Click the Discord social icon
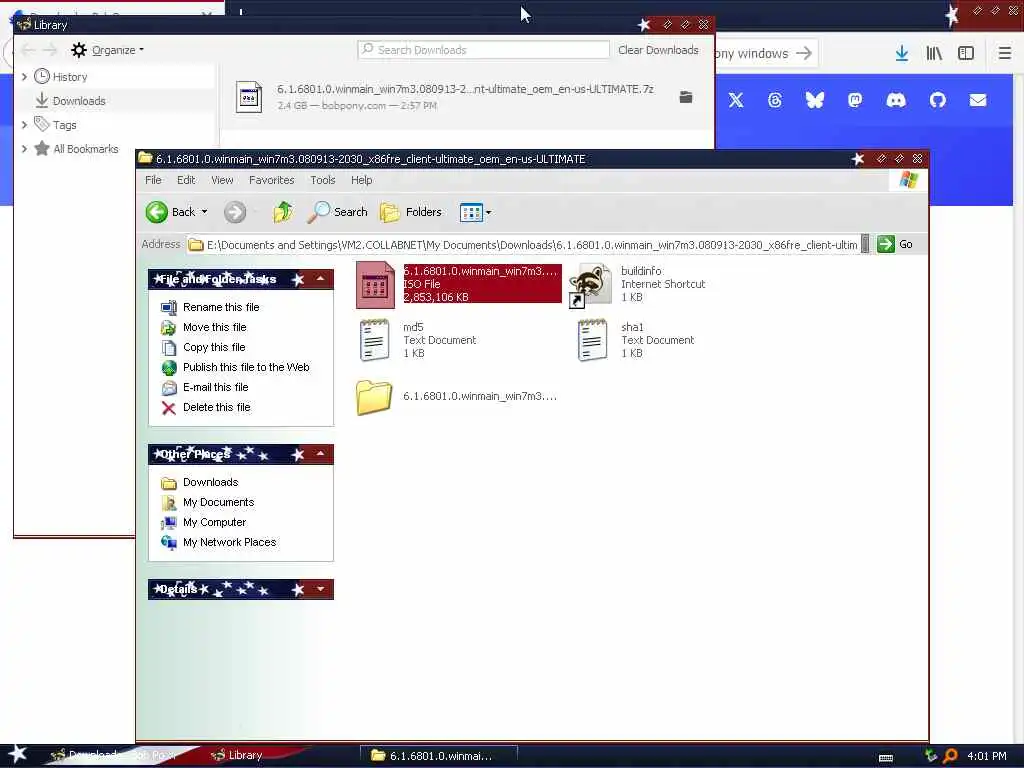1024x768 pixels. pyautogui.click(x=896, y=100)
